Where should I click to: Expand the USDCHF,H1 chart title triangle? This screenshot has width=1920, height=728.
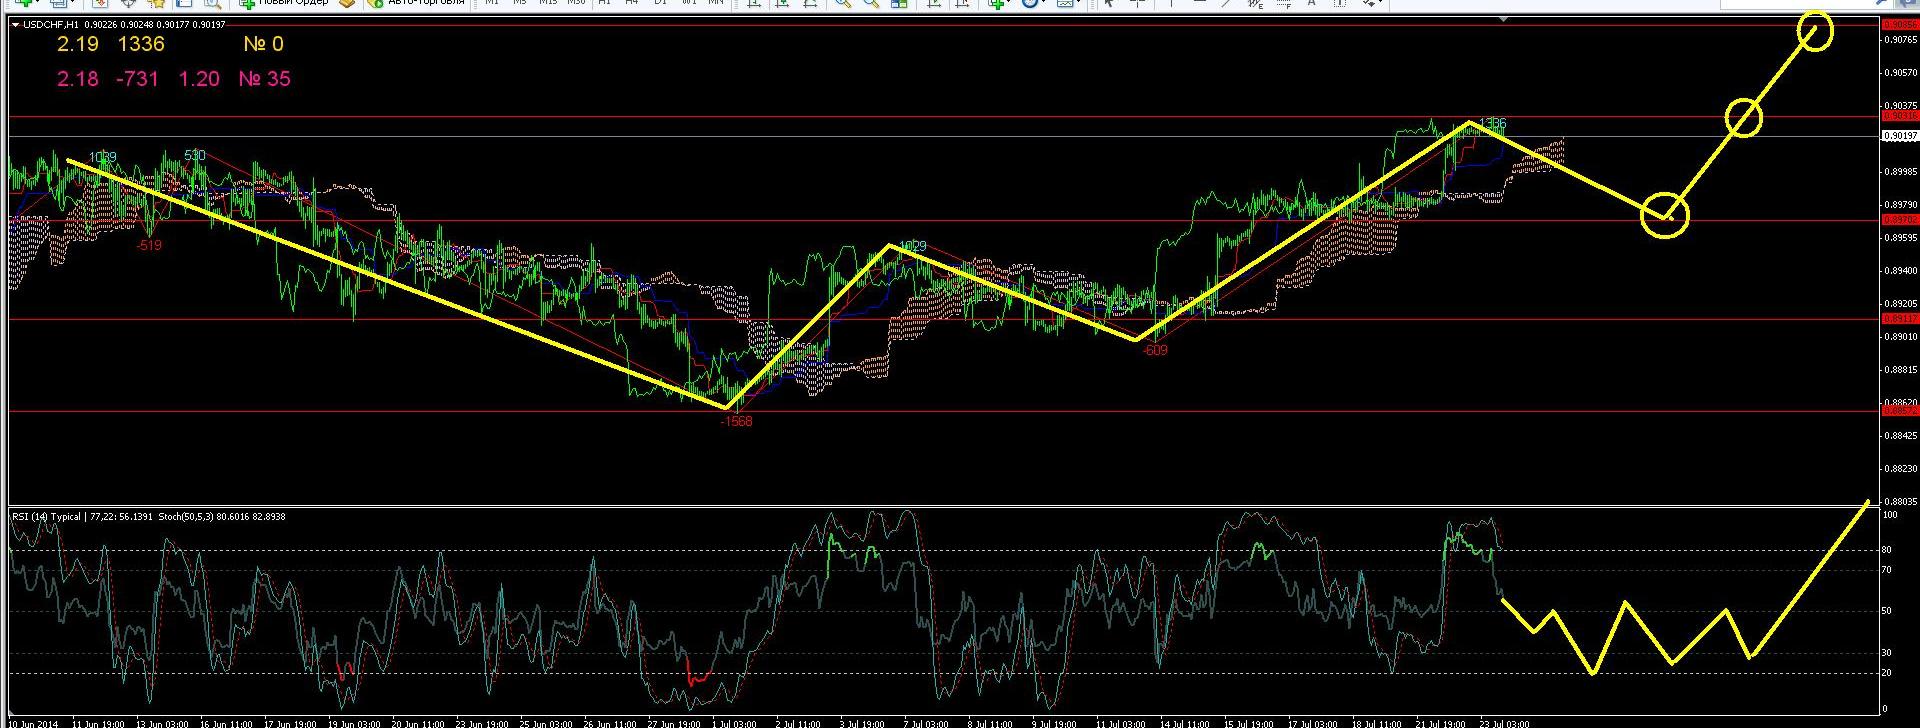pyautogui.click(x=15, y=24)
